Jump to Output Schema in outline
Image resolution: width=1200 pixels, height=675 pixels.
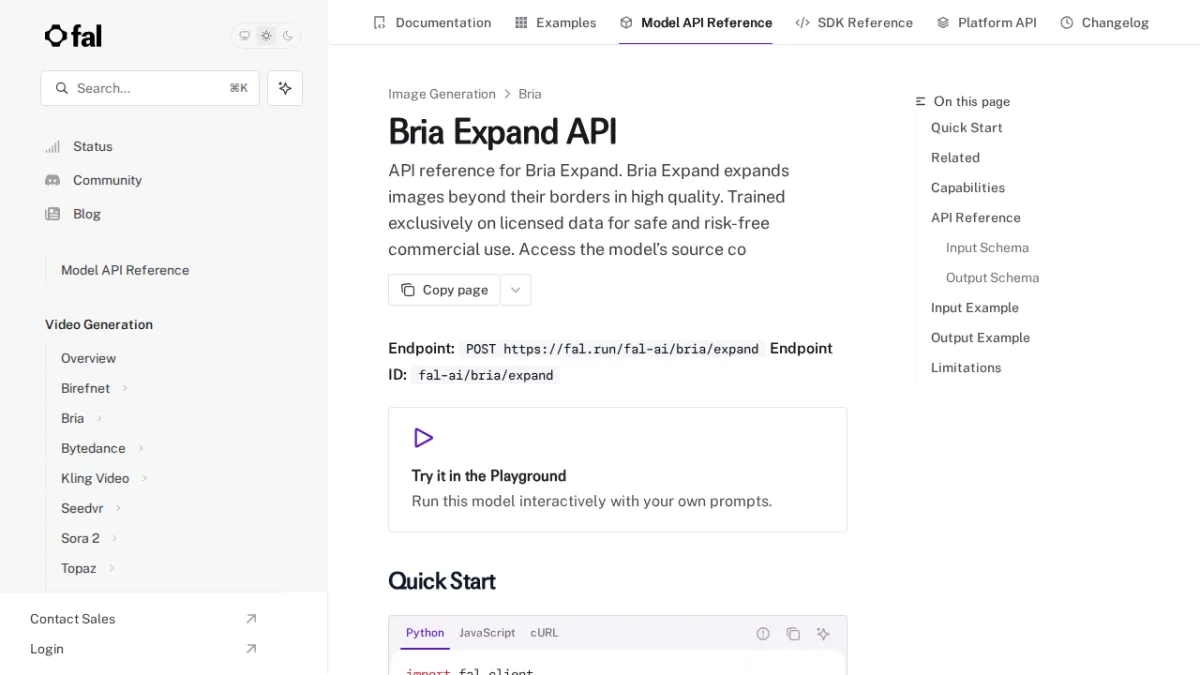pyautogui.click(x=992, y=278)
